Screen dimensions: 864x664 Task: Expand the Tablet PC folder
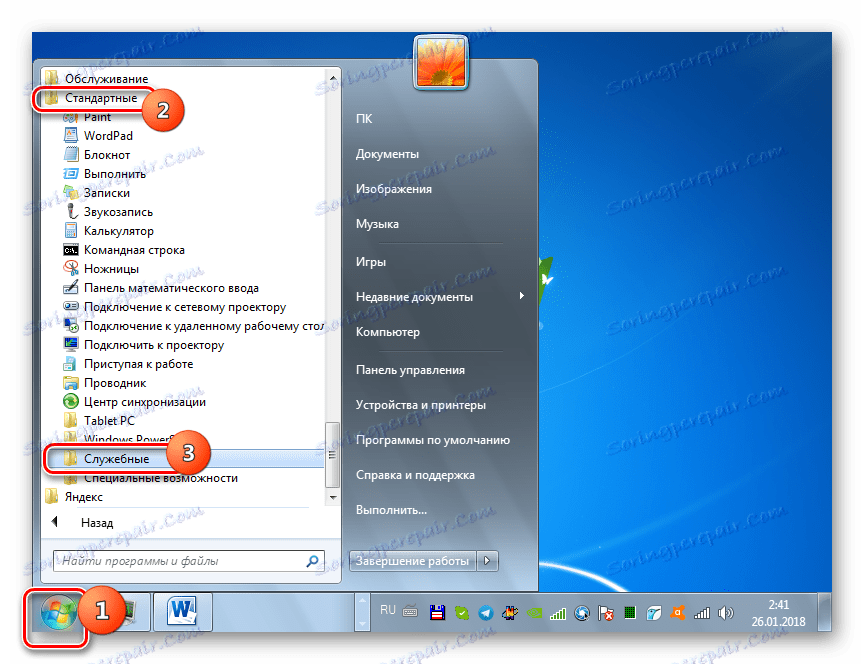[x=109, y=421]
